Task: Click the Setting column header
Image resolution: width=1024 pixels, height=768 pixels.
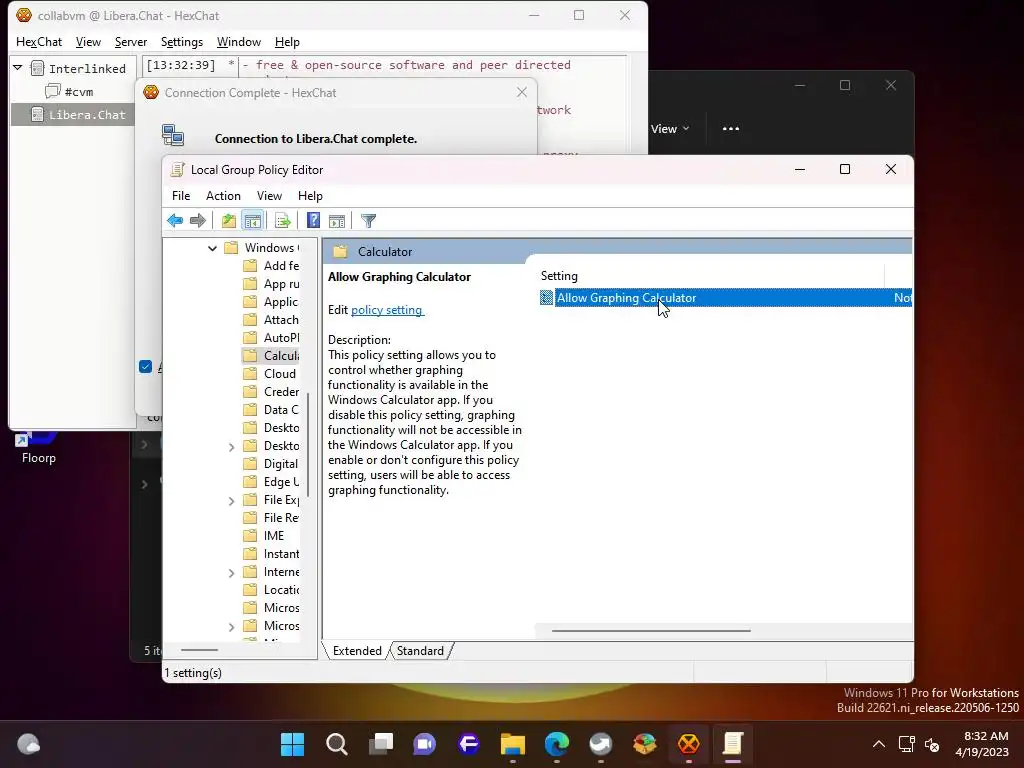Action: tap(712, 276)
